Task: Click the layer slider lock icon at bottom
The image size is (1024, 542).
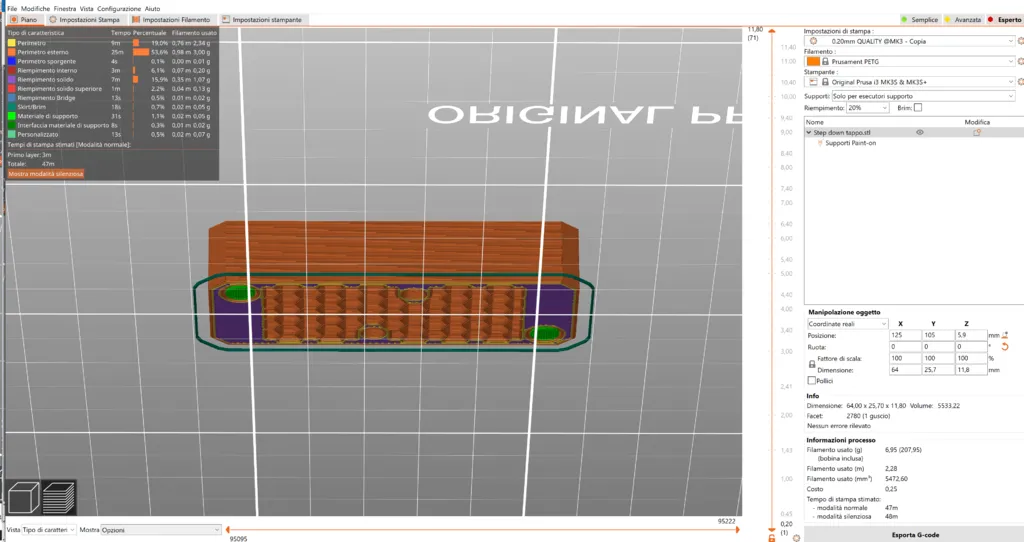Action: 772,538
